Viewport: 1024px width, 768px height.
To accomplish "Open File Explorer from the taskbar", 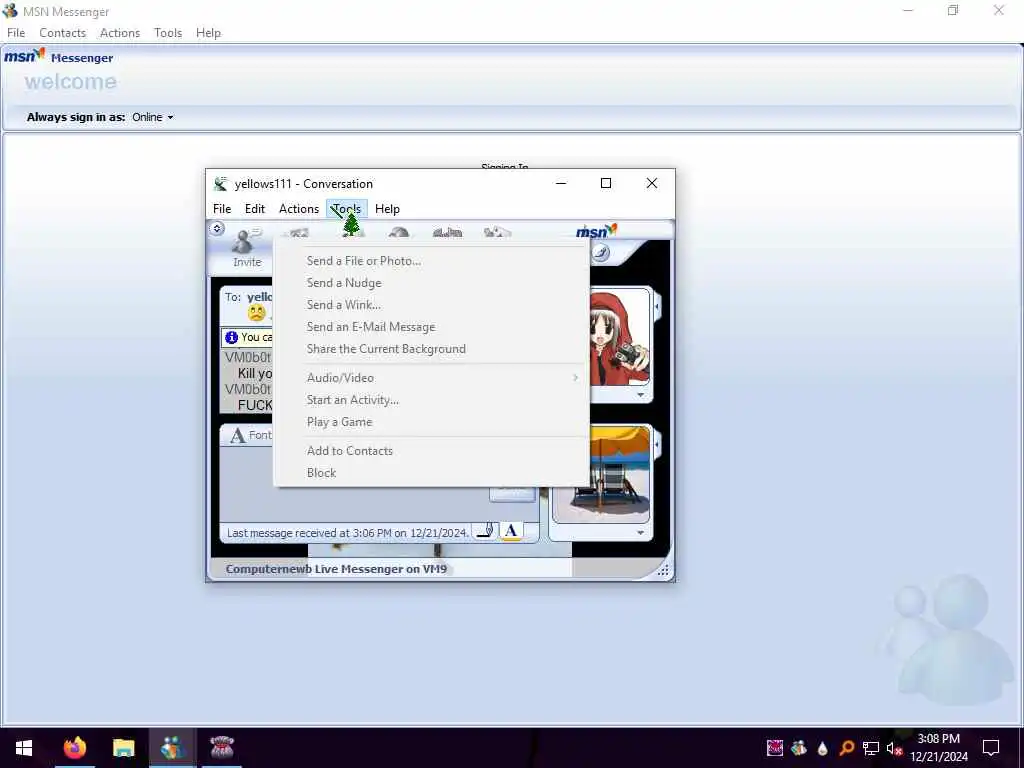I will pos(123,748).
